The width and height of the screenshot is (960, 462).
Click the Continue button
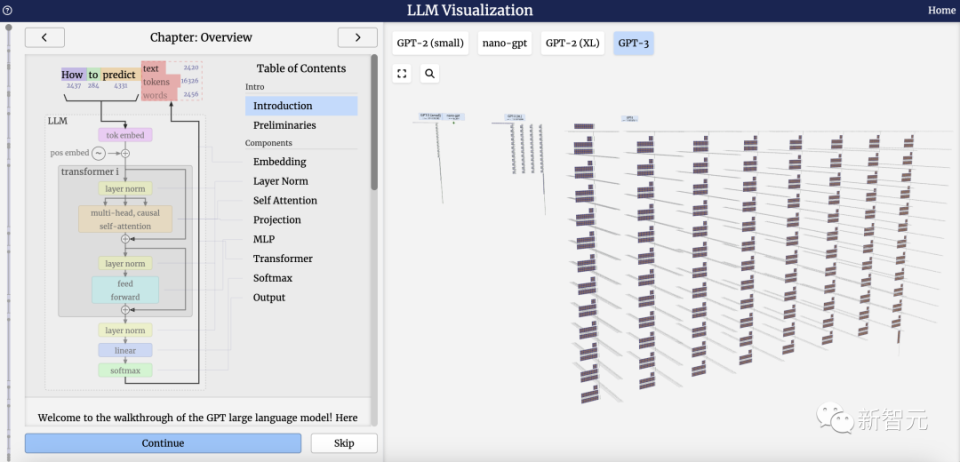pyautogui.click(x=163, y=443)
